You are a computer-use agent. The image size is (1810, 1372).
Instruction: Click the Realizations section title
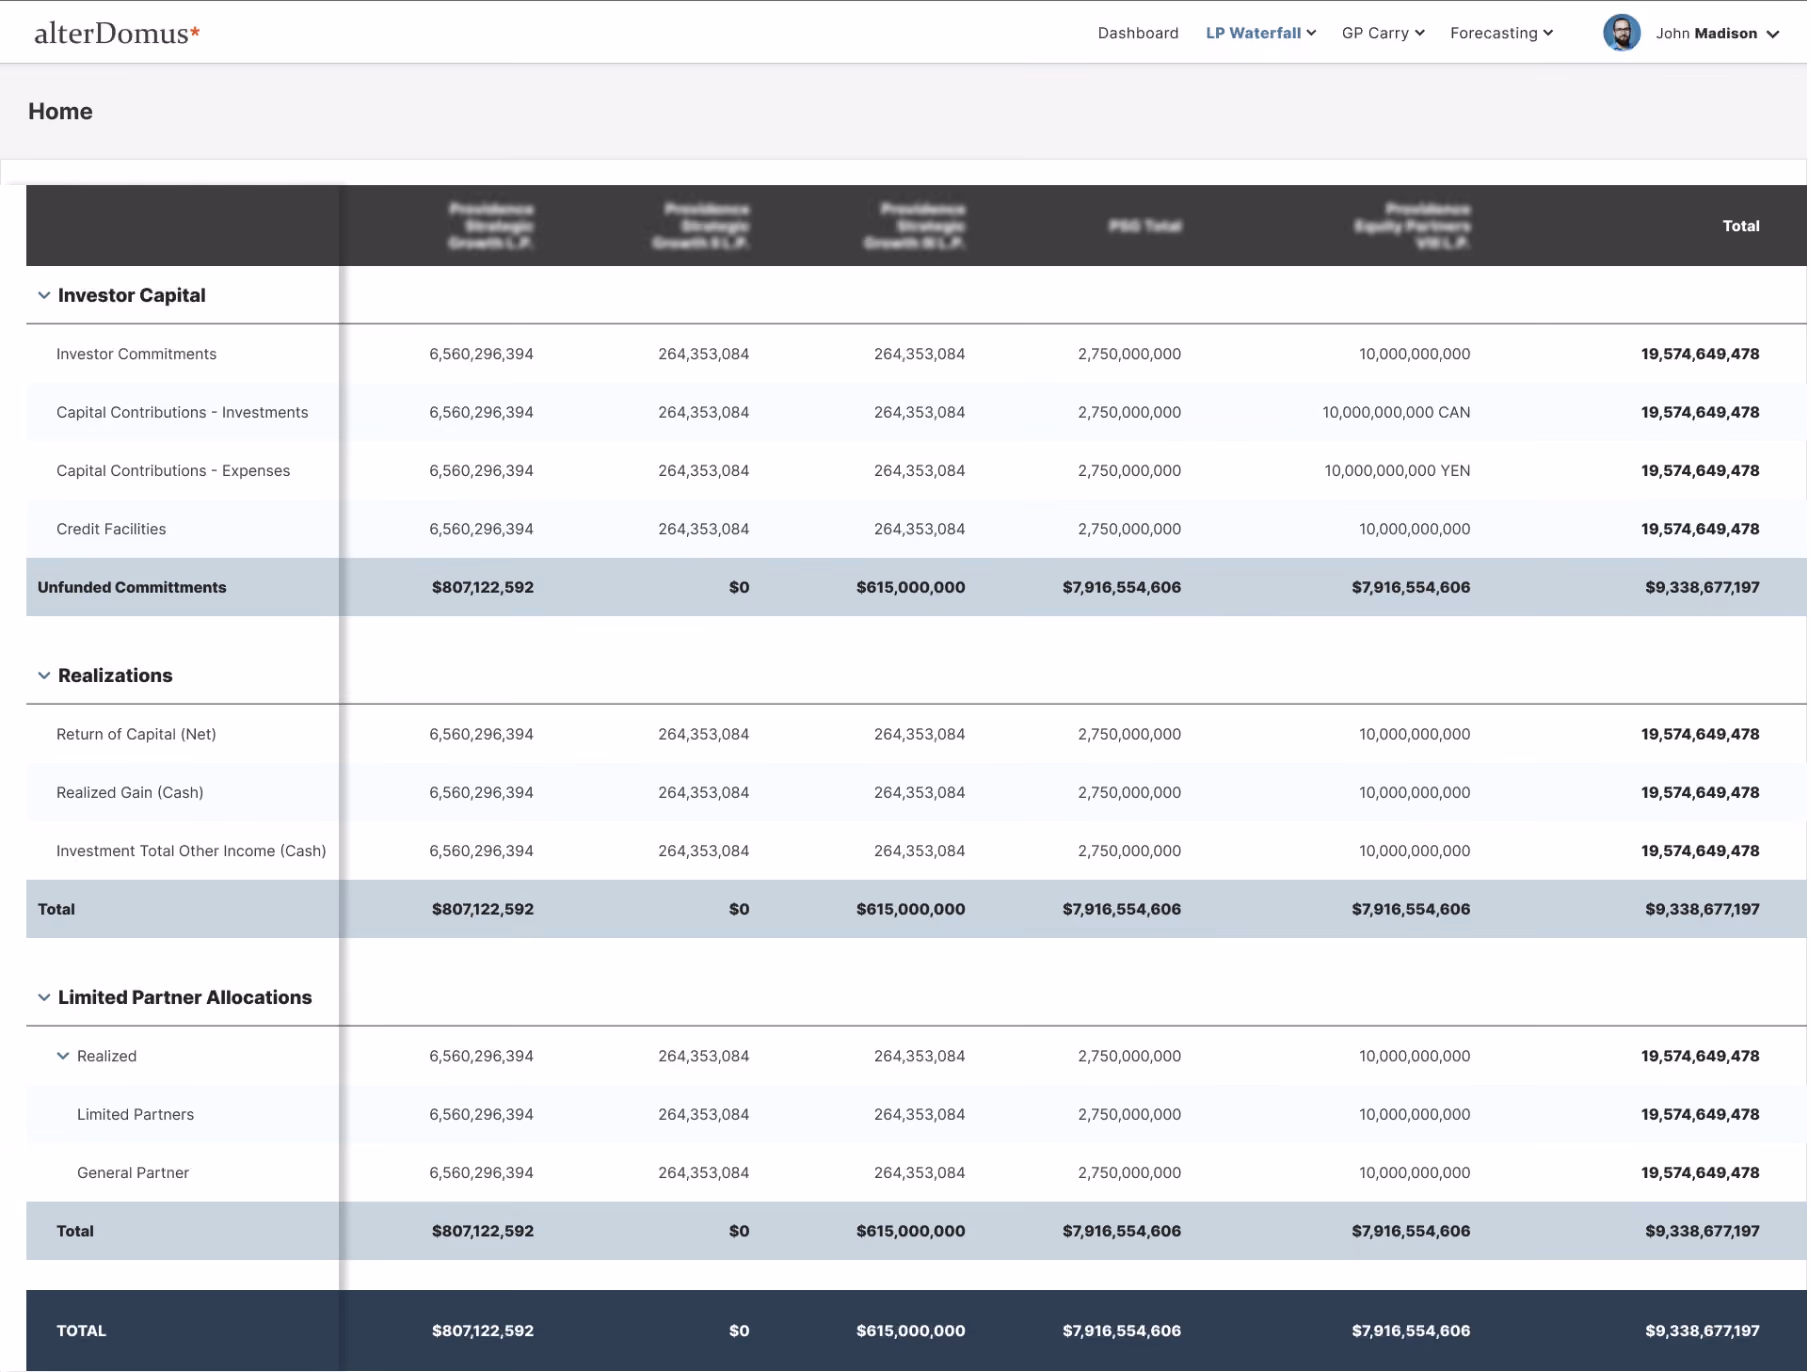pos(115,677)
